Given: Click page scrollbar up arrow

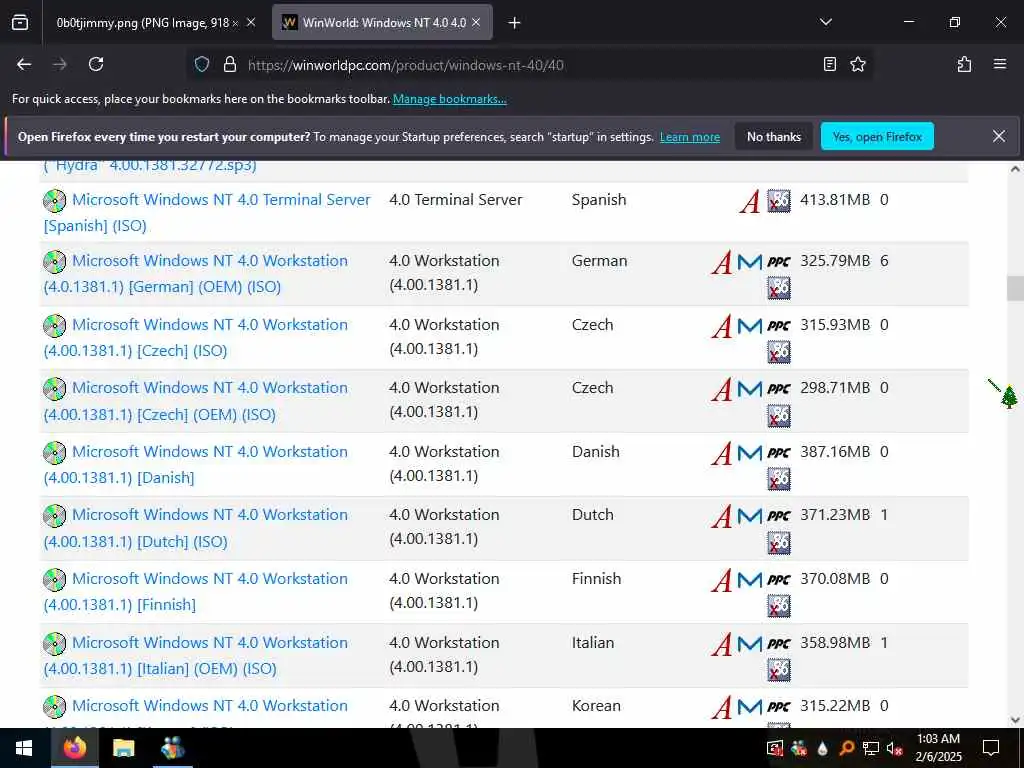Looking at the screenshot, I should (1015, 168).
